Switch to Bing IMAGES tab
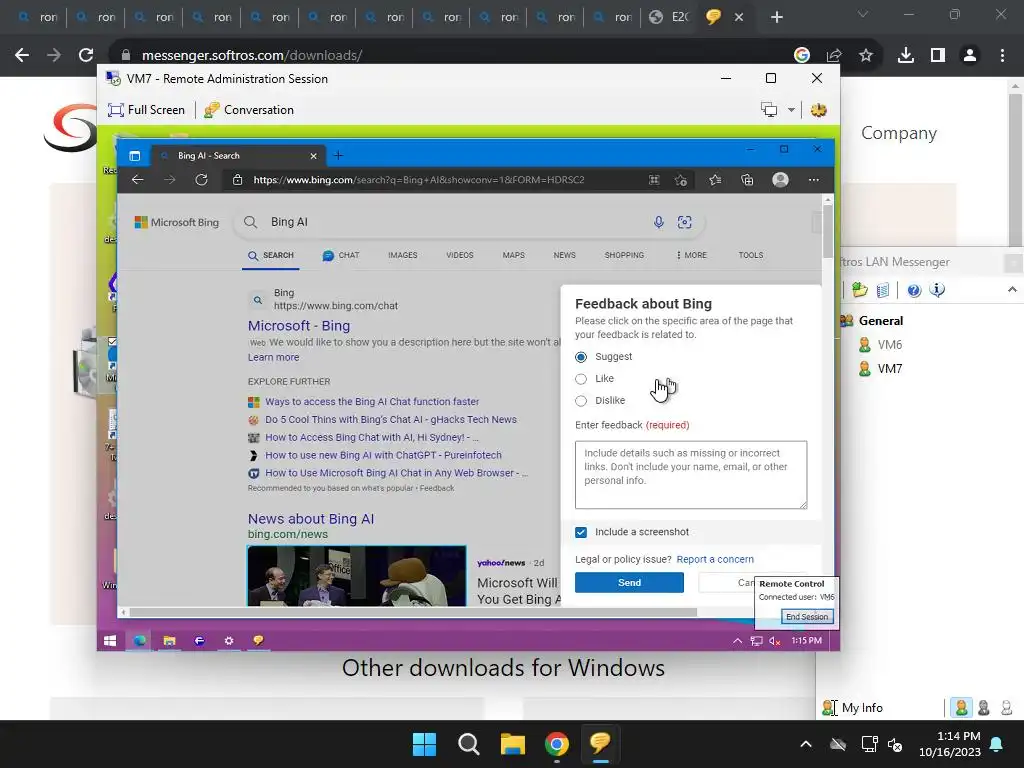Image resolution: width=1024 pixels, height=768 pixels. coord(402,255)
